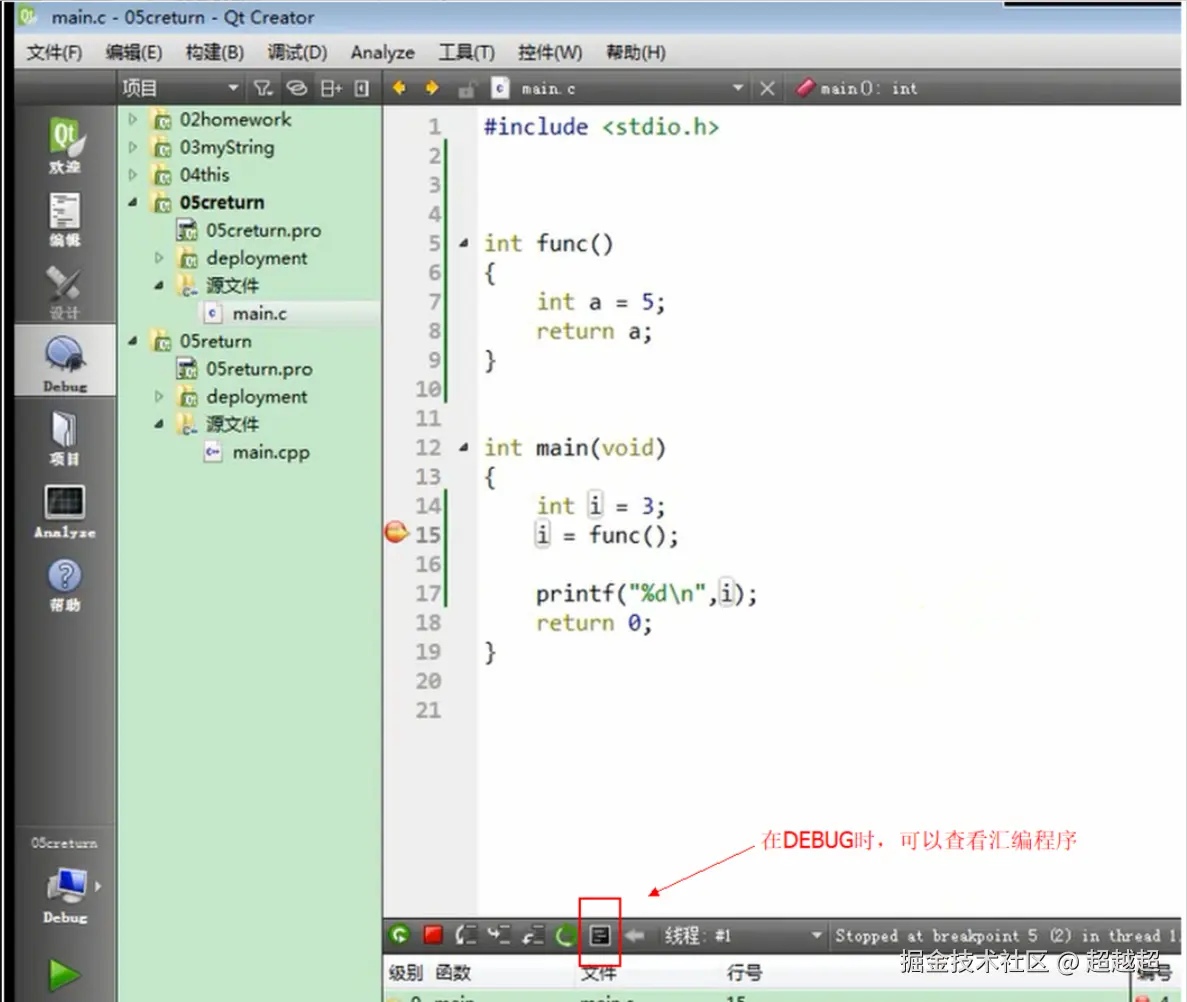This screenshot has width=1187, height=1002.
Task: Open the 构建(B) menu
Action: click(214, 52)
